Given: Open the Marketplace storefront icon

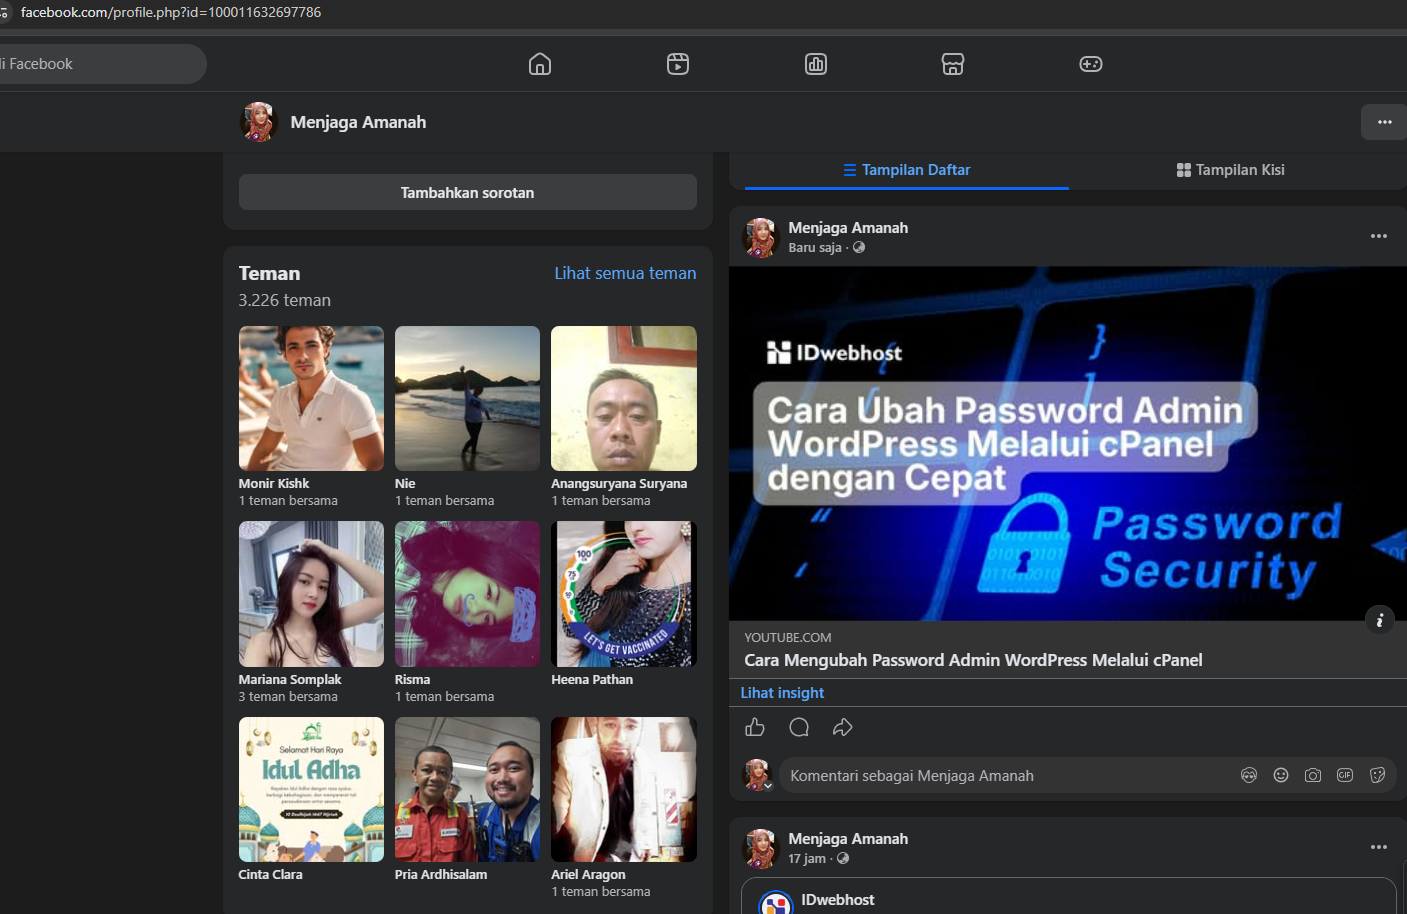Looking at the screenshot, I should coord(953,64).
